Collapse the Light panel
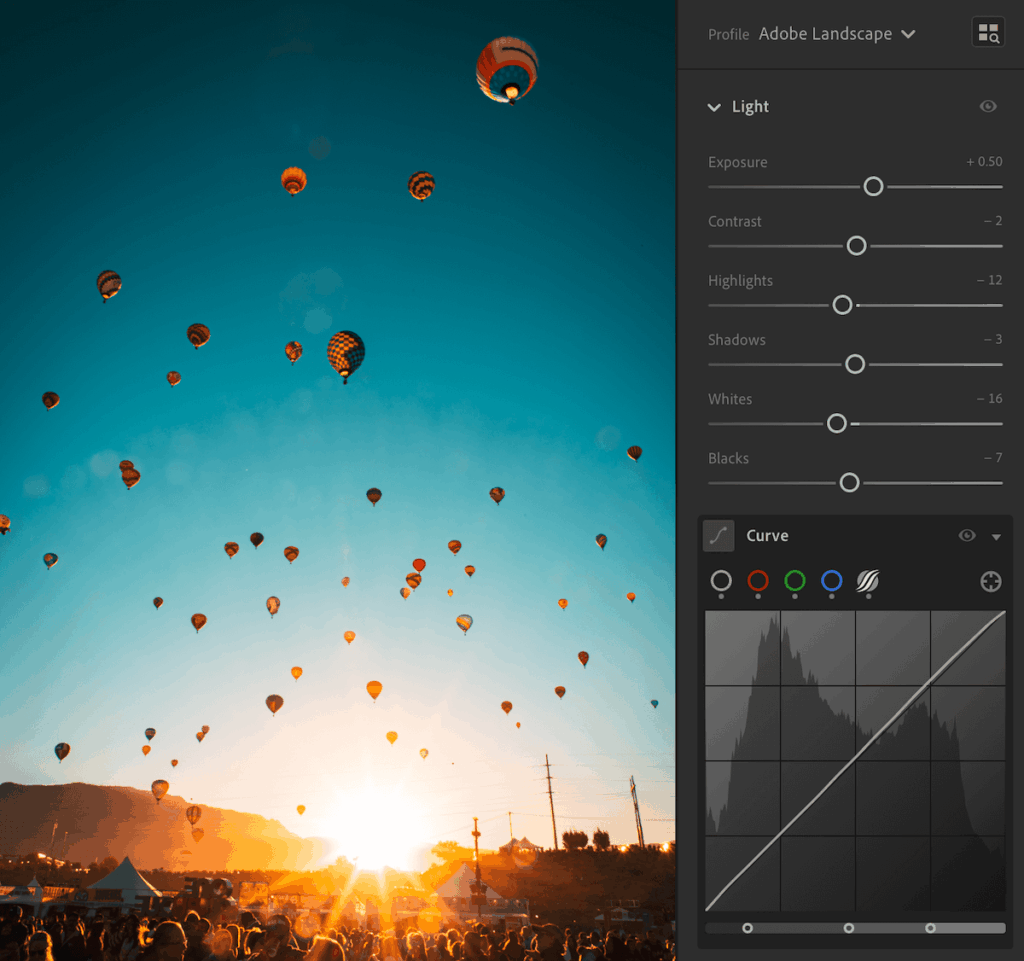Screen dimensions: 1024x961 [714, 106]
